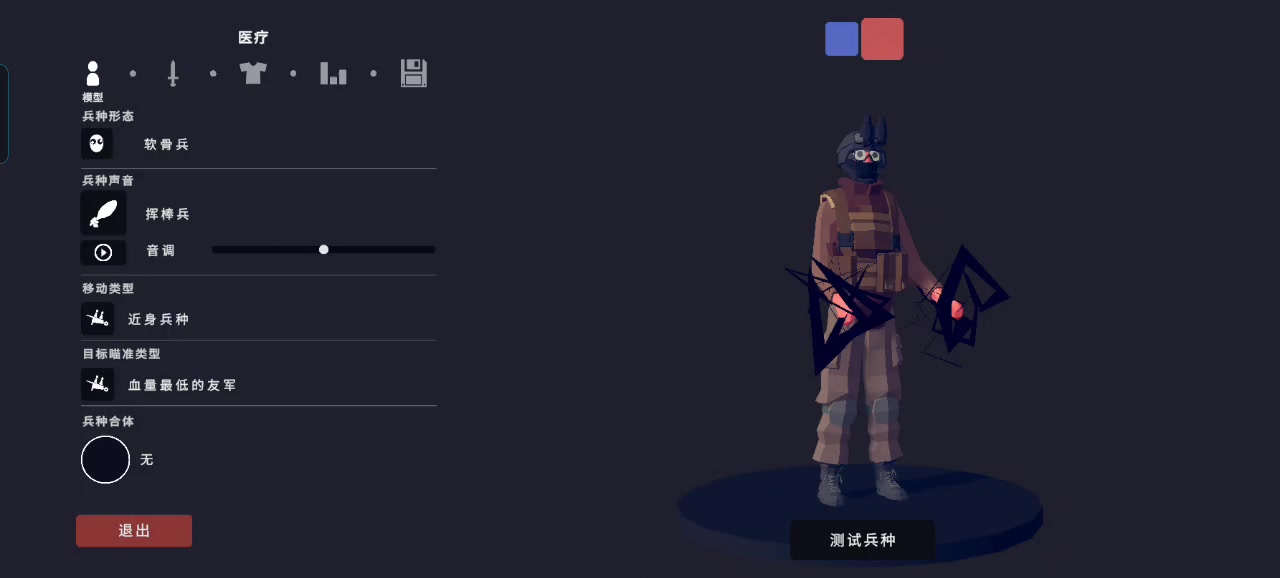This screenshot has height=578, width=1280.
Task: Open the 兵种合体 empty circle slot
Action: [106, 460]
